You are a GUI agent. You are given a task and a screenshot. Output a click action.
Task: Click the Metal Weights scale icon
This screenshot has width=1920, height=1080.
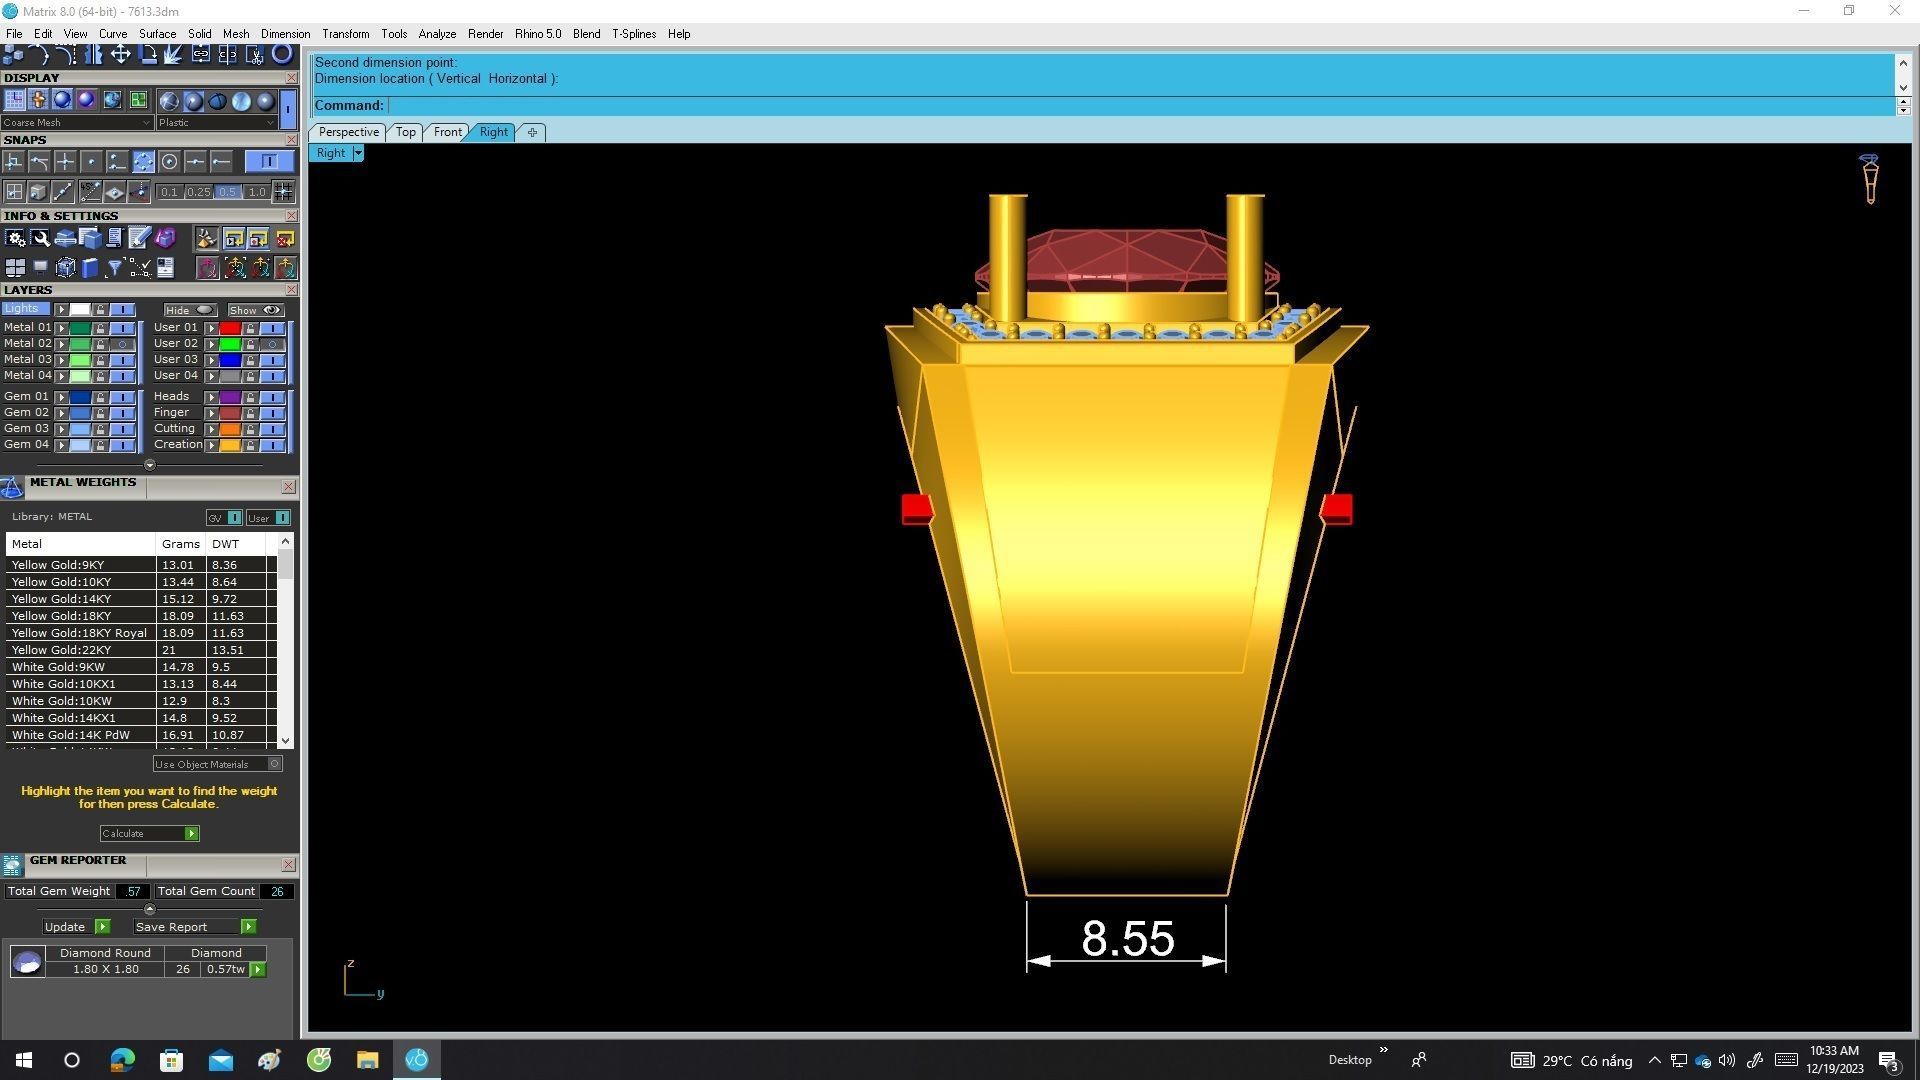tap(12, 487)
